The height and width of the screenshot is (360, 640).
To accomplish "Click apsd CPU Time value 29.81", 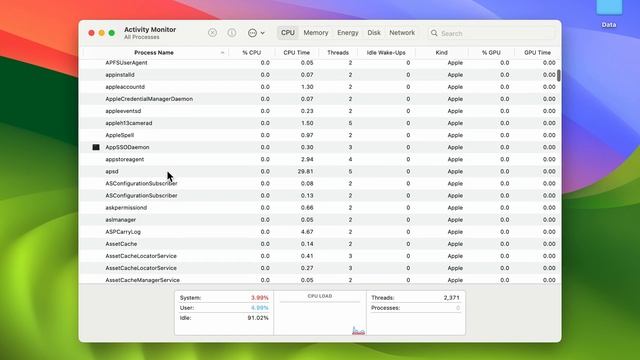I will 305,171.
